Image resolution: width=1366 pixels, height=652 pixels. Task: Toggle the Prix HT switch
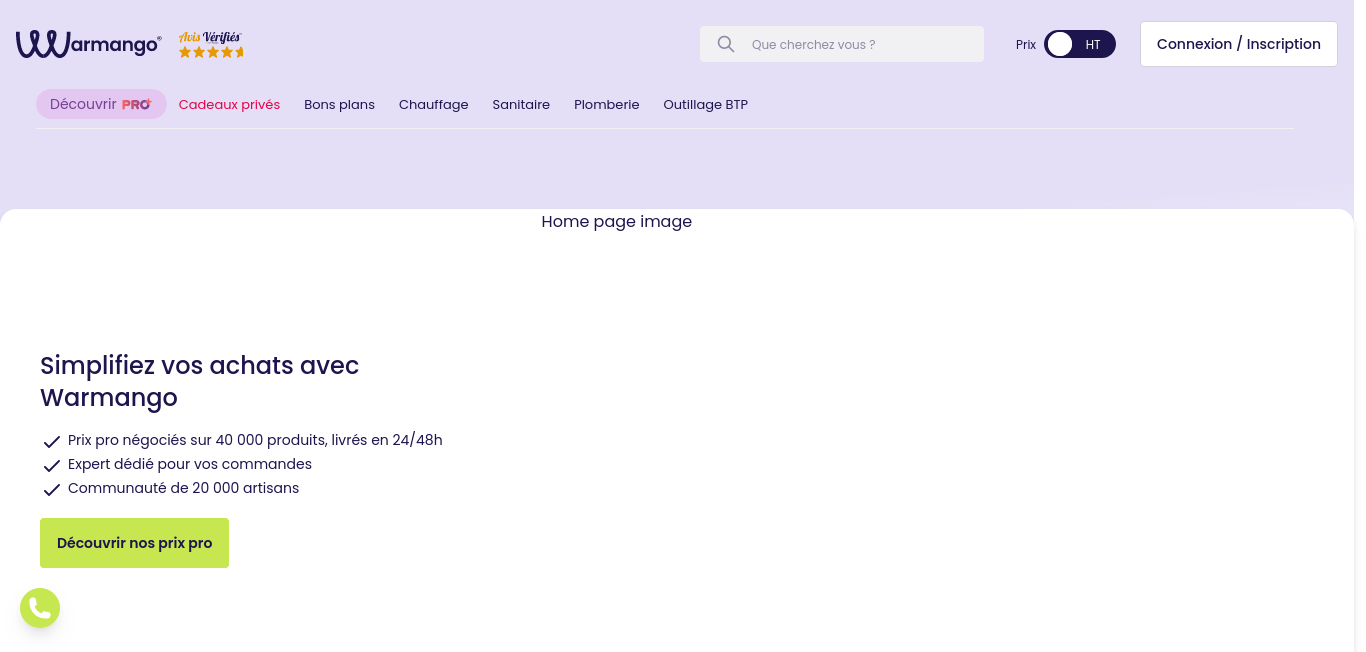point(1080,44)
